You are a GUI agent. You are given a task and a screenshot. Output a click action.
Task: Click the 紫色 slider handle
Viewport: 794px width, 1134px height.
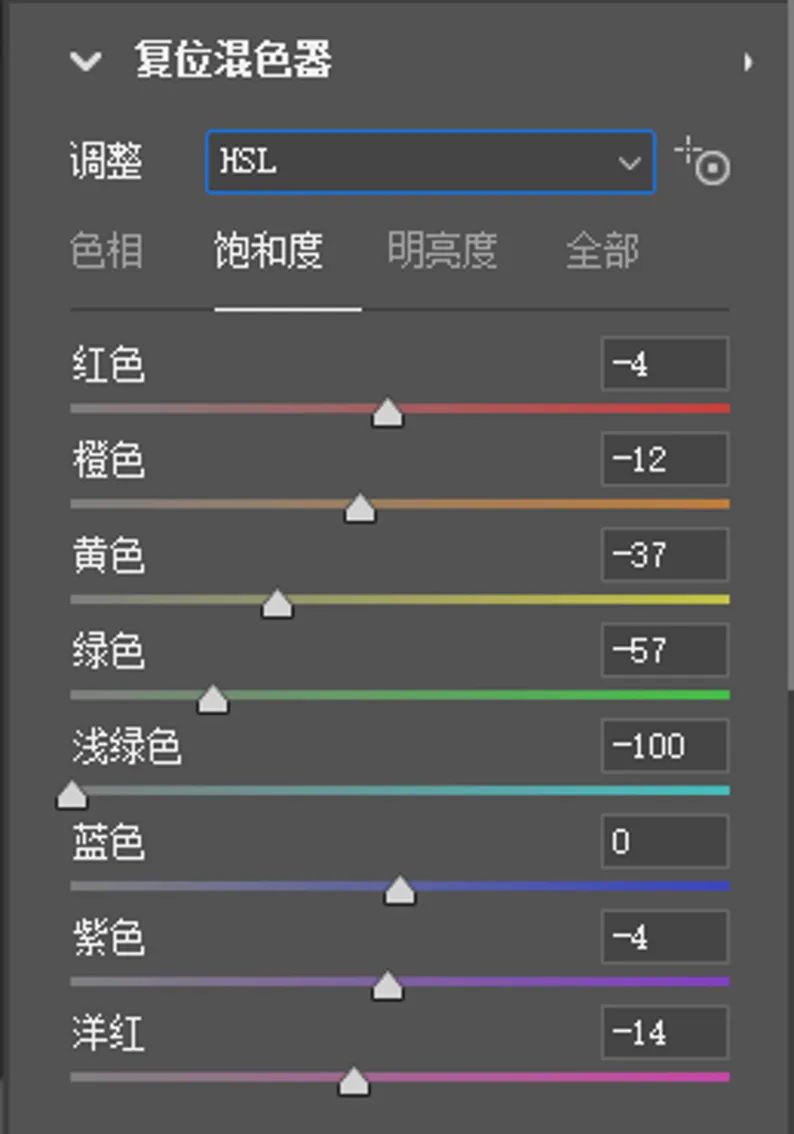pos(387,987)
